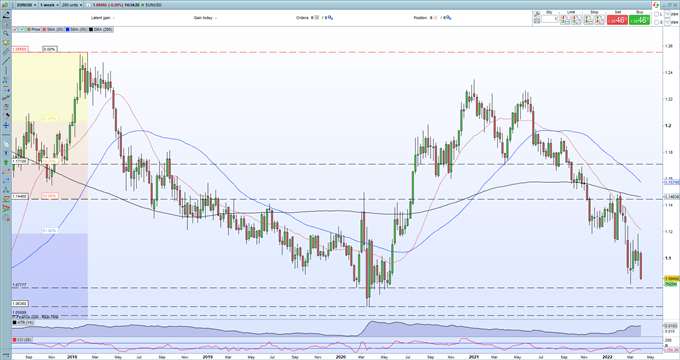Toggle the red arrow indicator button beside Price
This screenshot has width=680, height=360.
[x=15, y=29]
